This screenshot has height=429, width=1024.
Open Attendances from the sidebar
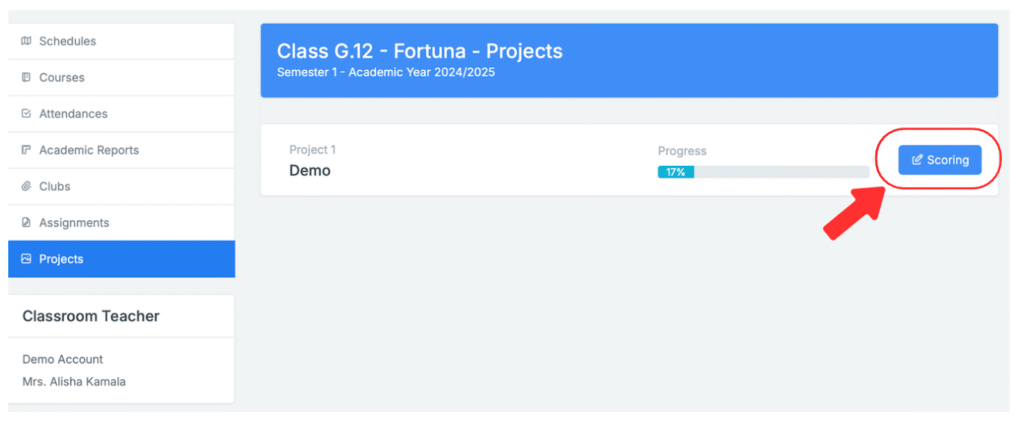(x=73, y=114)
